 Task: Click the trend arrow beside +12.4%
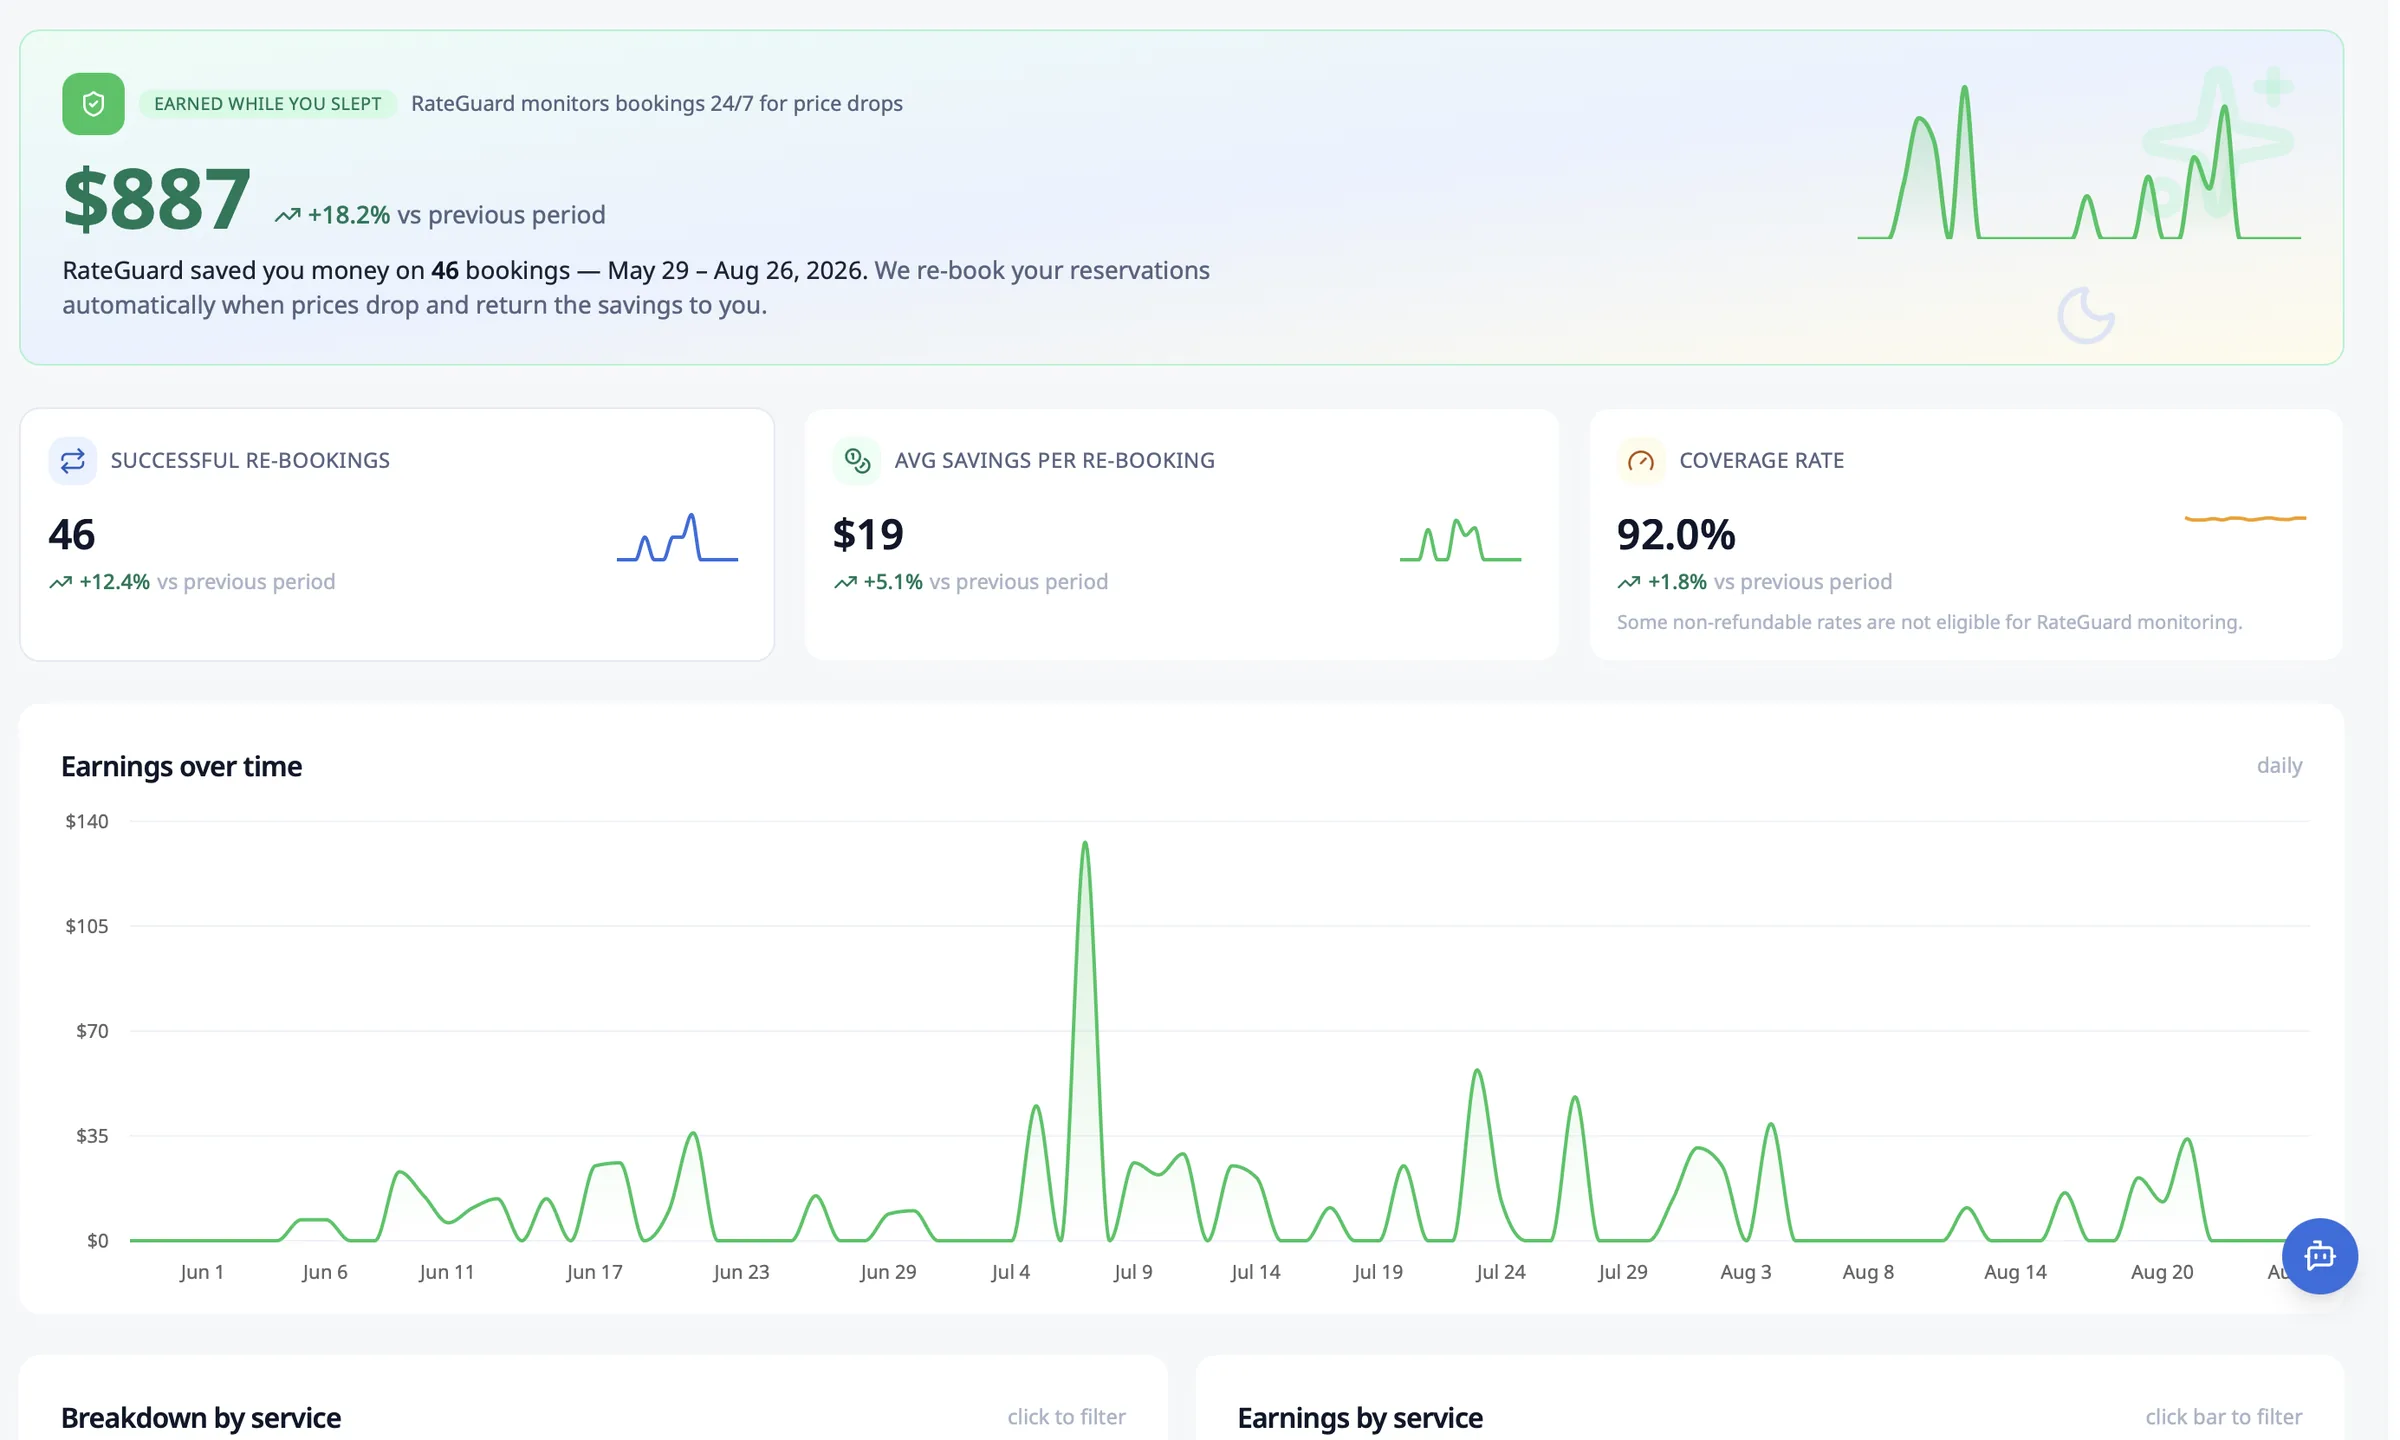pos(60,582)
